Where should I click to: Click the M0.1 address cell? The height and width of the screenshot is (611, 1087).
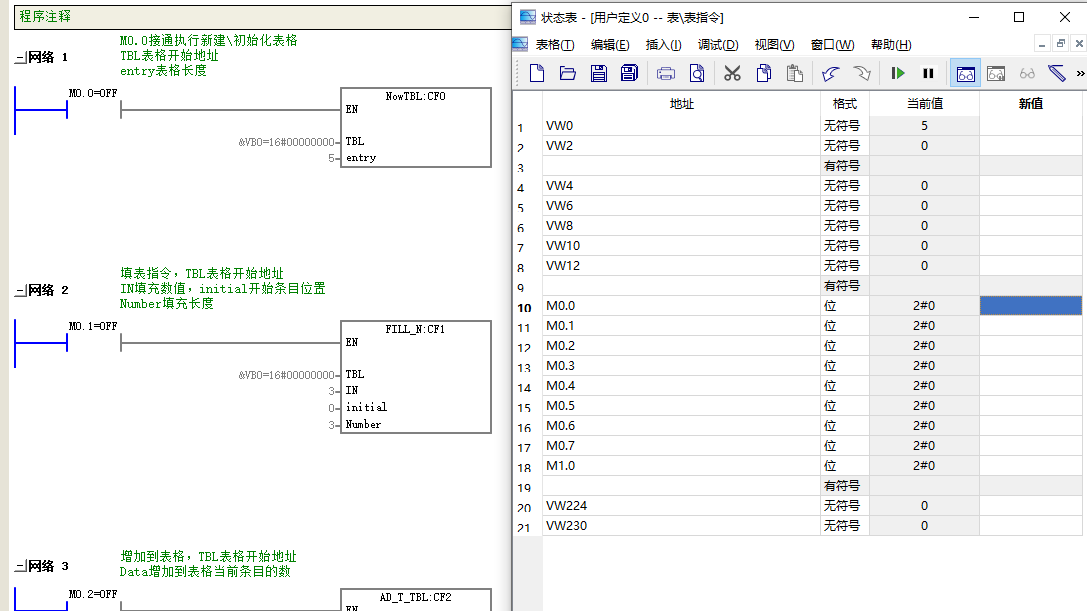click(x=681, y=326)
